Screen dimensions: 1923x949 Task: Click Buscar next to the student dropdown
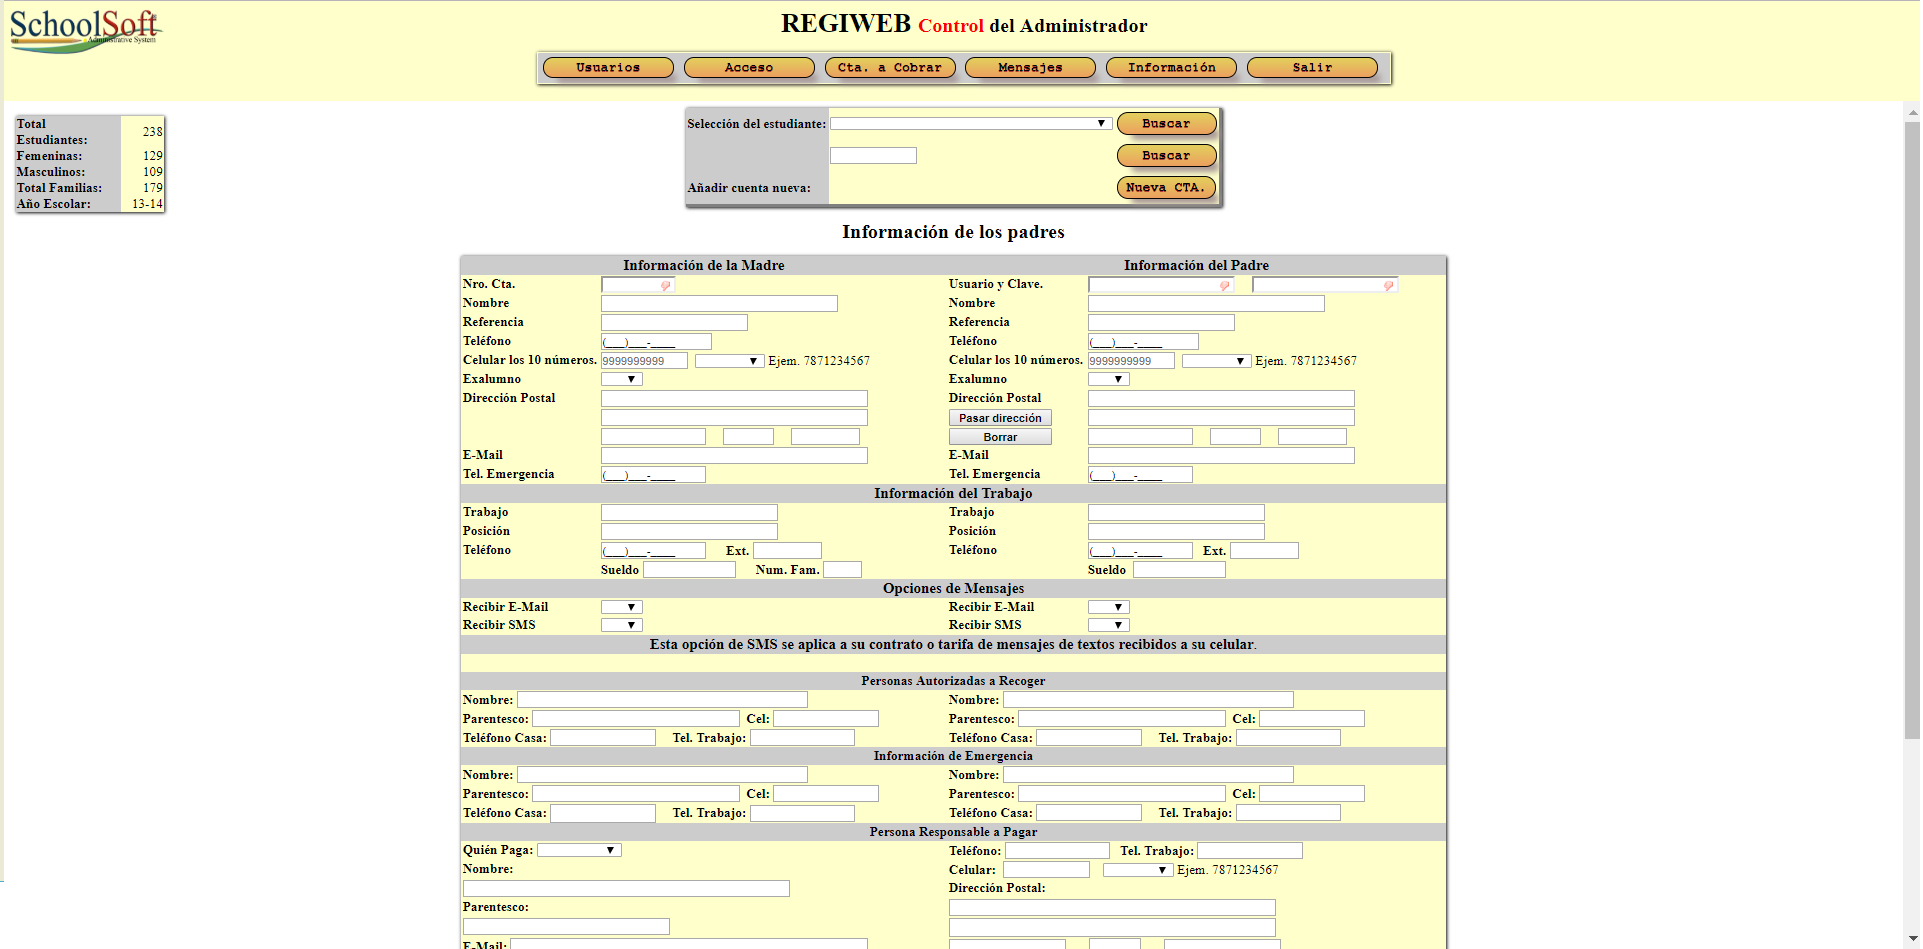(x=1166, y=124)
